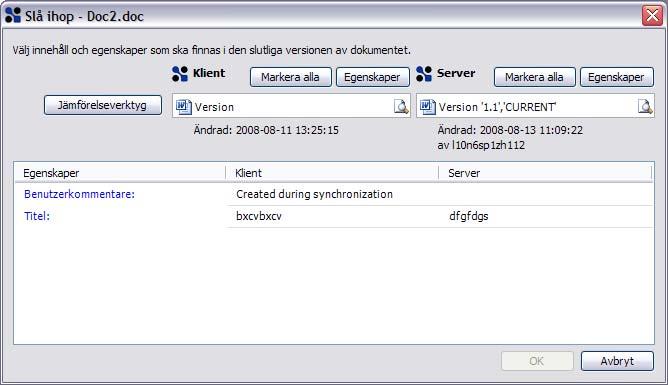Click the Avbryt button
668x385 pixels.
point(617,361)
